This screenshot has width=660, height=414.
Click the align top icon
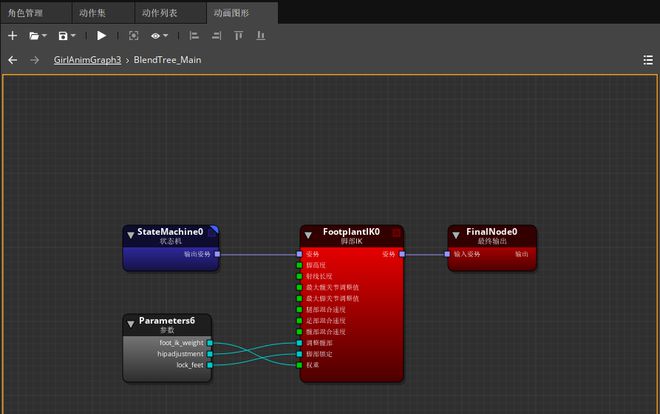coord(238,36)
